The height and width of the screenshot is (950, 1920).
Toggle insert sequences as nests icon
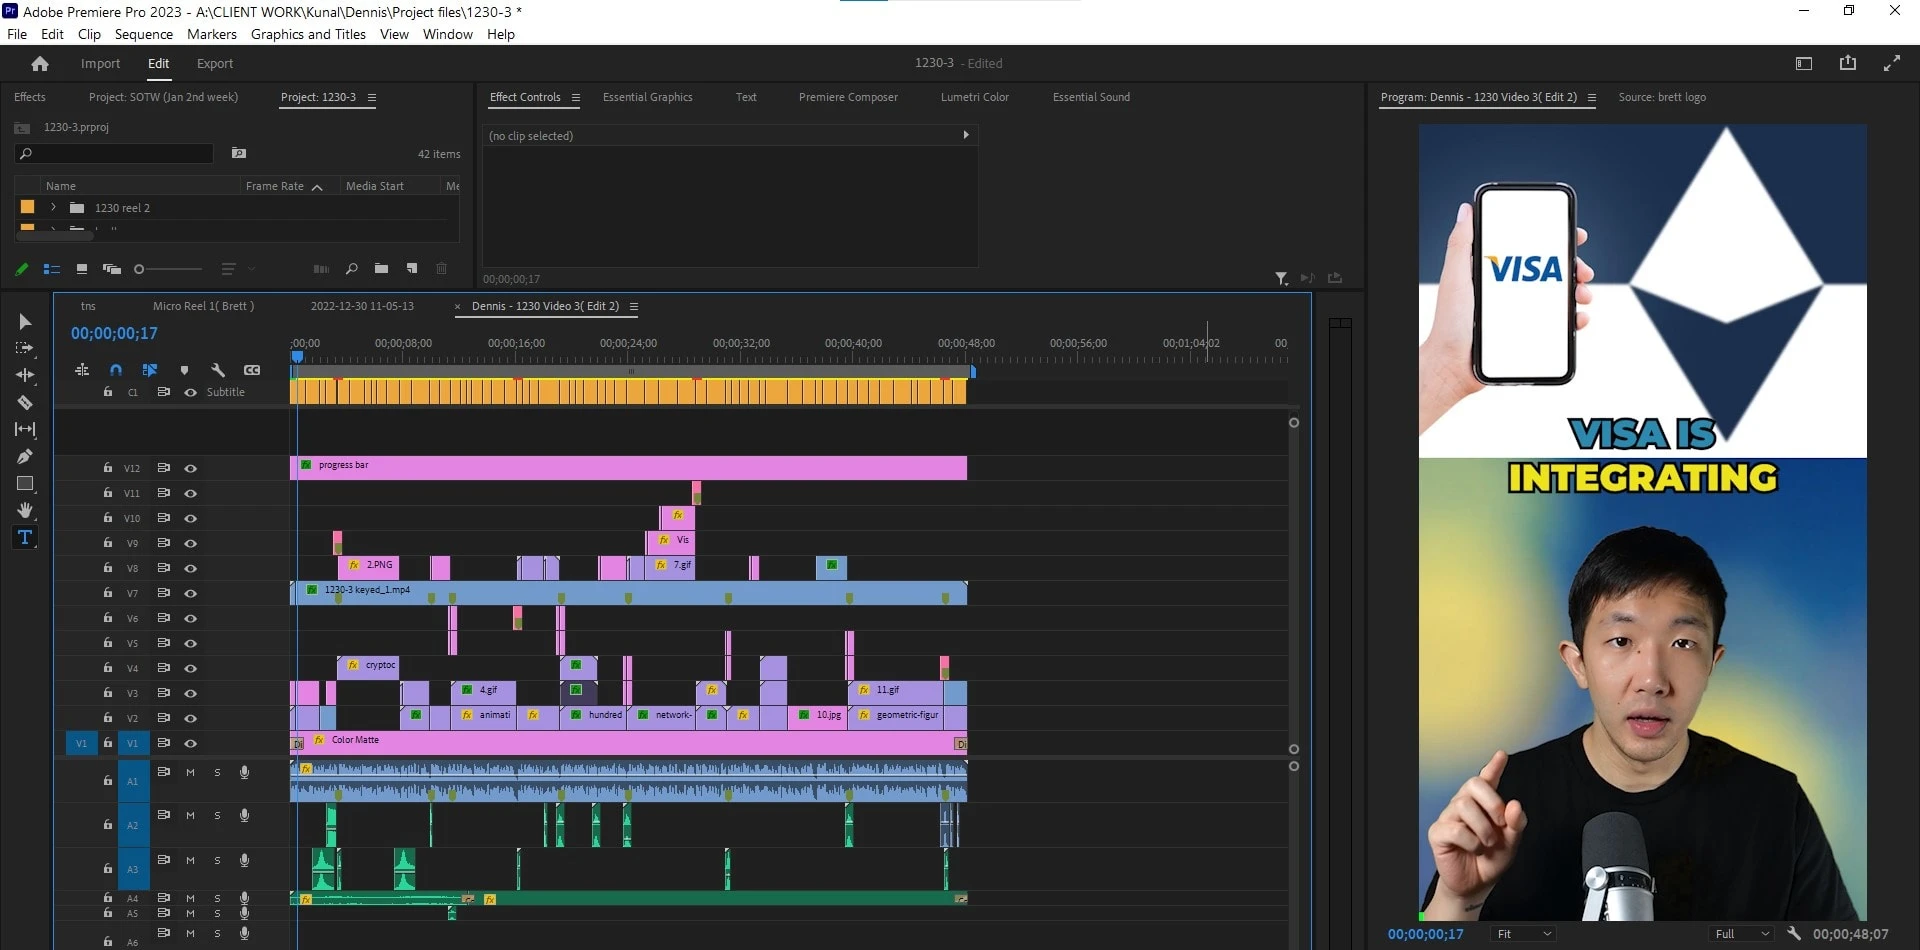(82, 370)
